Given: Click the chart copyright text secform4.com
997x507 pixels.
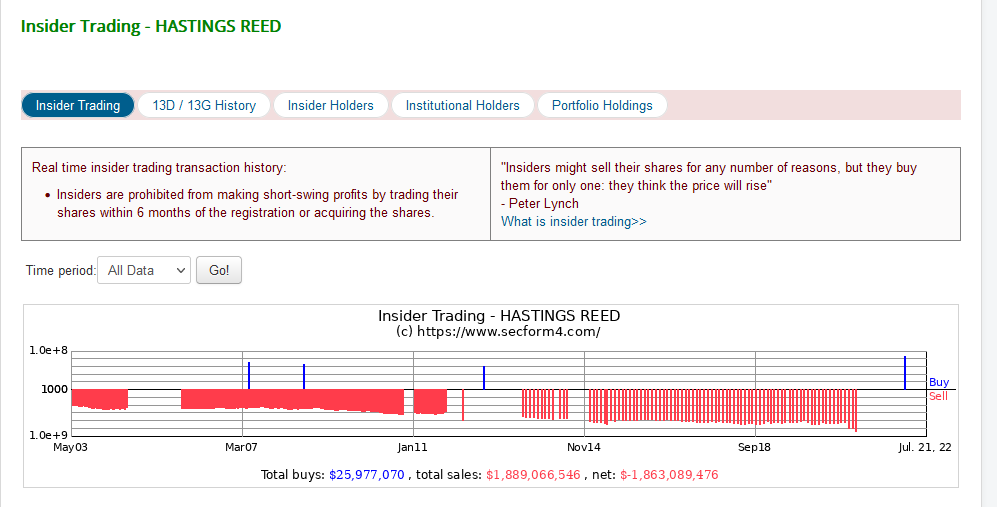Looking at the screenshot, I should pos(498,331).
